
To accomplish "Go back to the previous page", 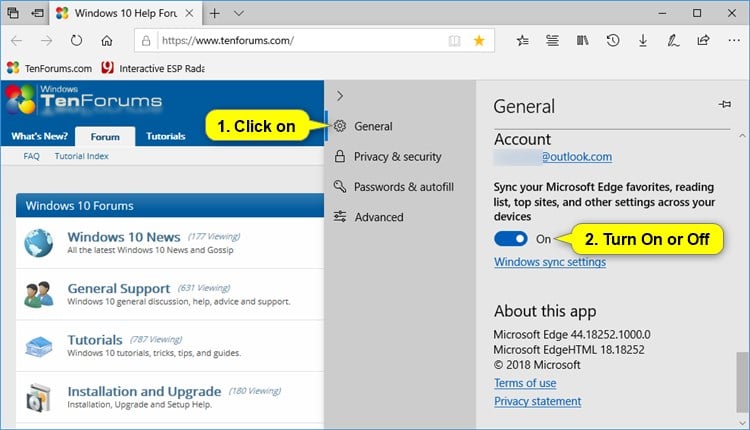I will click(16, 41).
